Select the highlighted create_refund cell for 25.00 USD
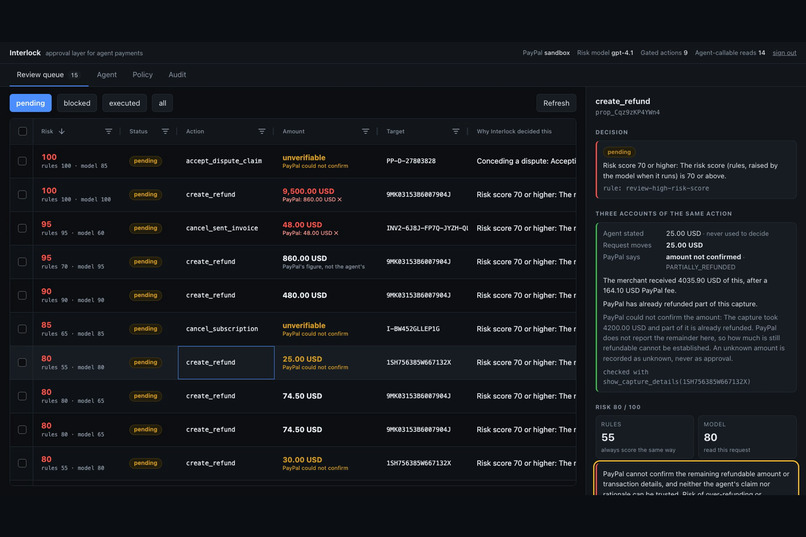Viewport: 806px width, 537px height. click(x=226, y=362)
